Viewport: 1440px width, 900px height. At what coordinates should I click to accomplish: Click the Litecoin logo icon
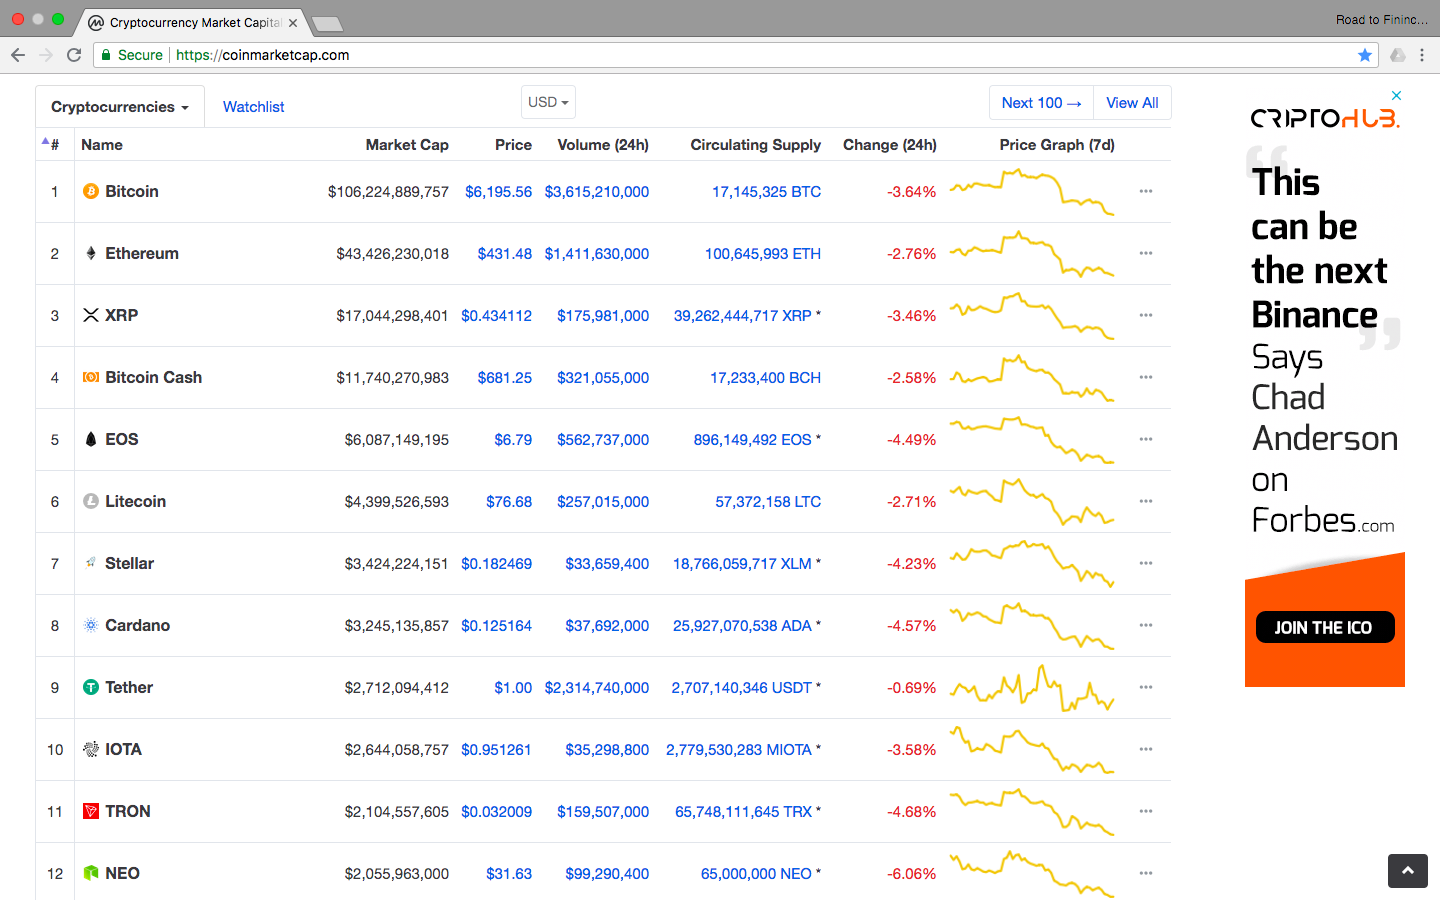pos(91,501)
